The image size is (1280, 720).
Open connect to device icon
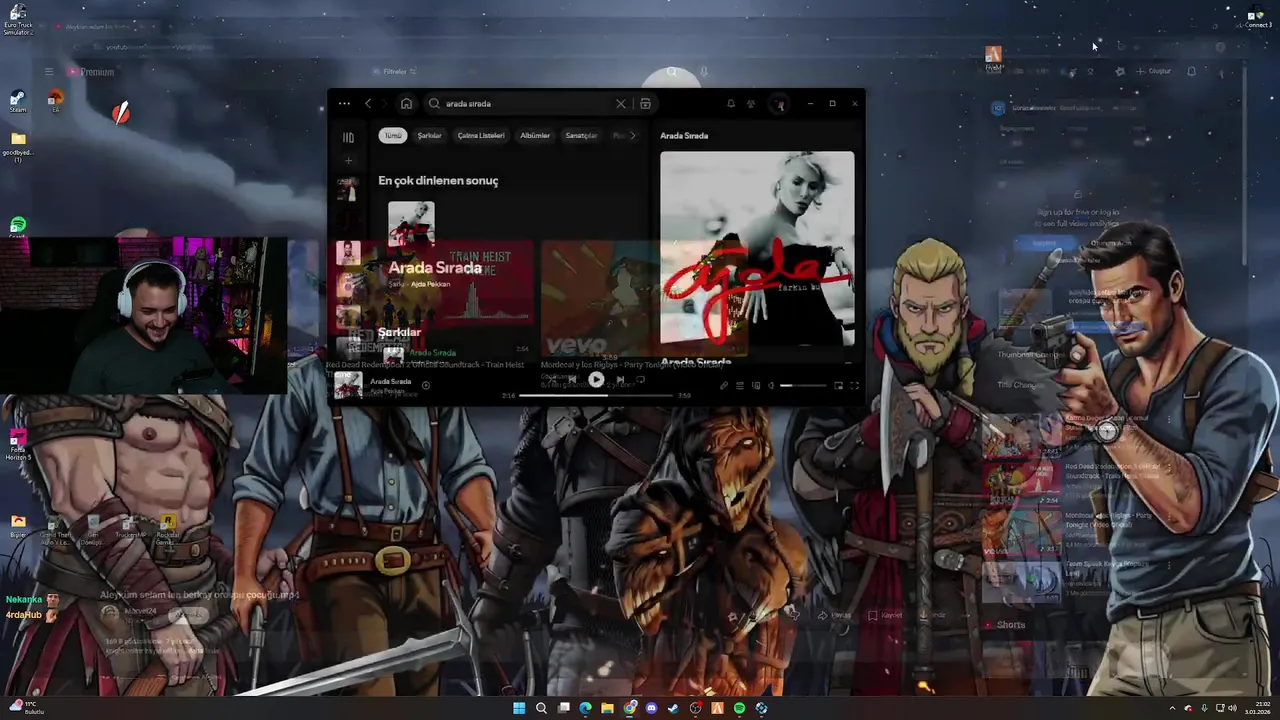coord(756,385)
